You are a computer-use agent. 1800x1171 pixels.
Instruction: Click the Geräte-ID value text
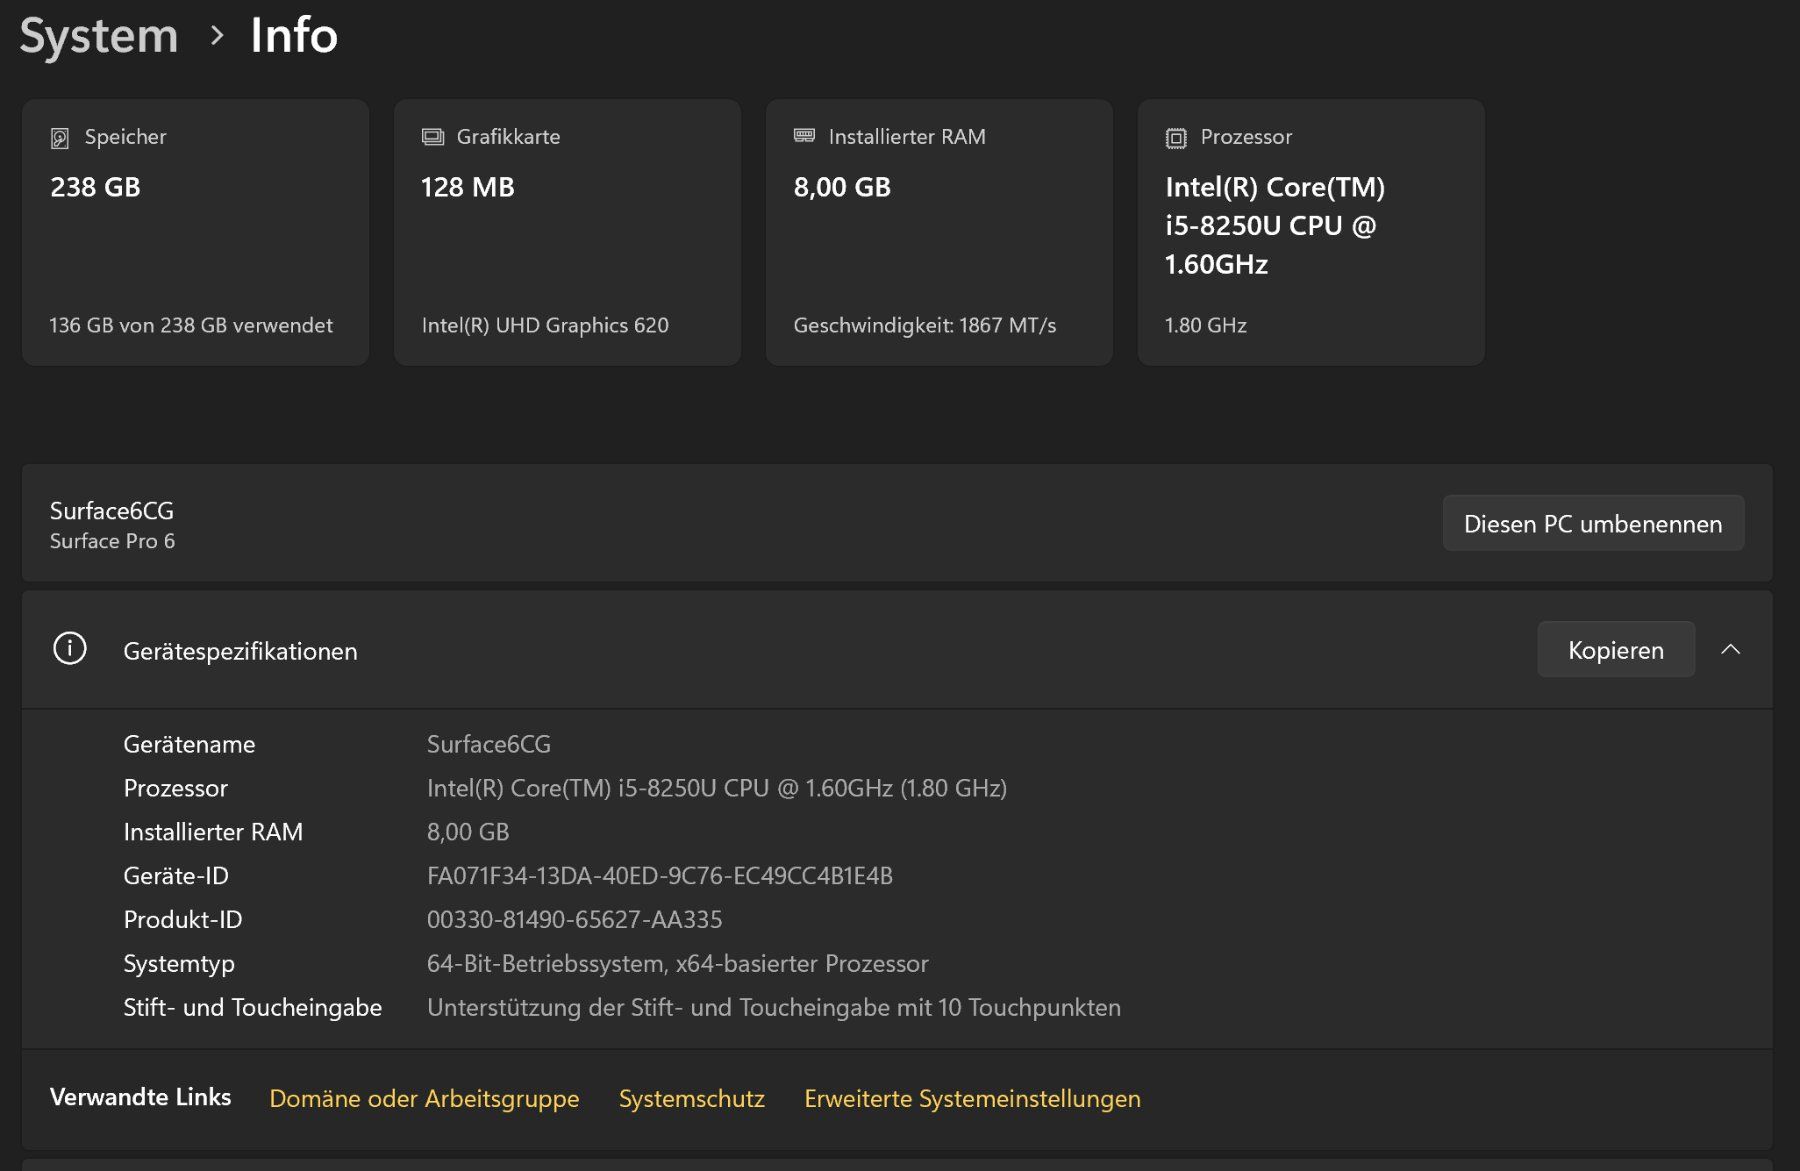660,876
